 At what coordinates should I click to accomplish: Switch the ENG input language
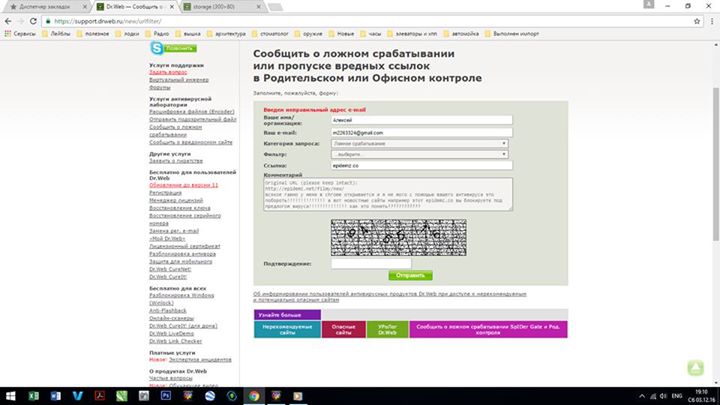[x=677, y=396]
